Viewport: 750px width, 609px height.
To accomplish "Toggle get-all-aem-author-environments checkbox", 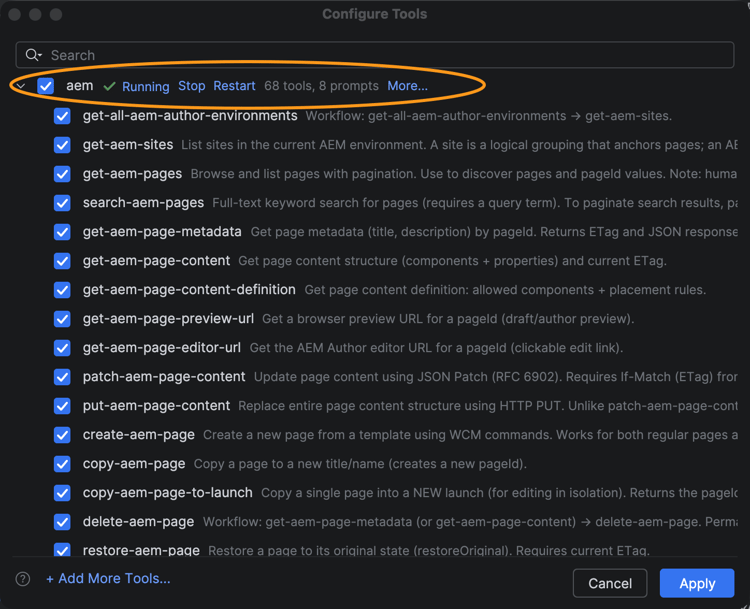I will [x=62, y=116].
